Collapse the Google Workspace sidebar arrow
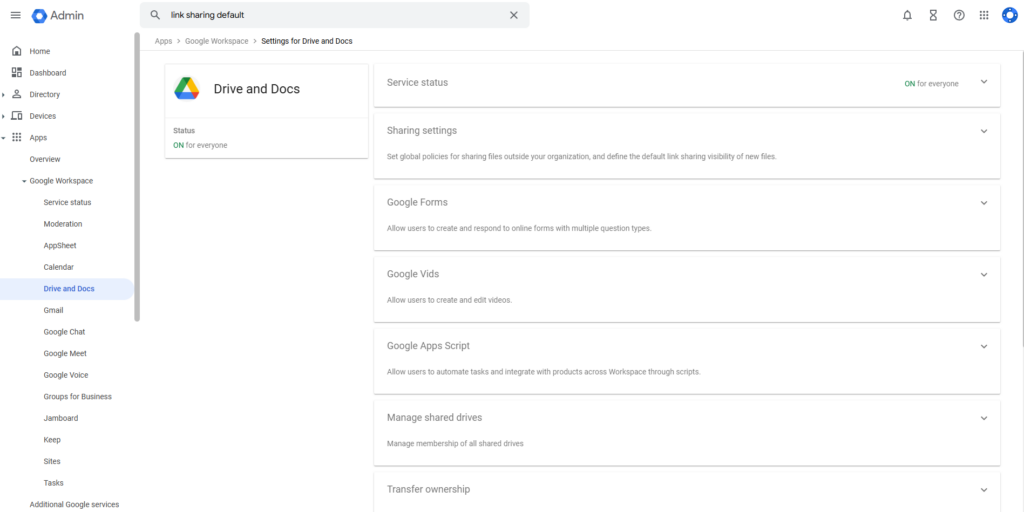This screenshot has height=512, width=1024. click(x=24, y=181)
